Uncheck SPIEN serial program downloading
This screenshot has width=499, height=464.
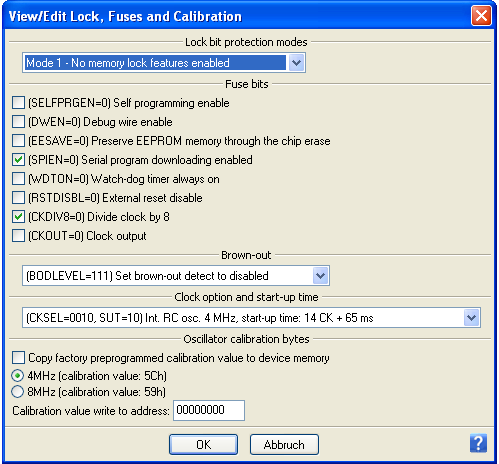click(x=18, y=160)
